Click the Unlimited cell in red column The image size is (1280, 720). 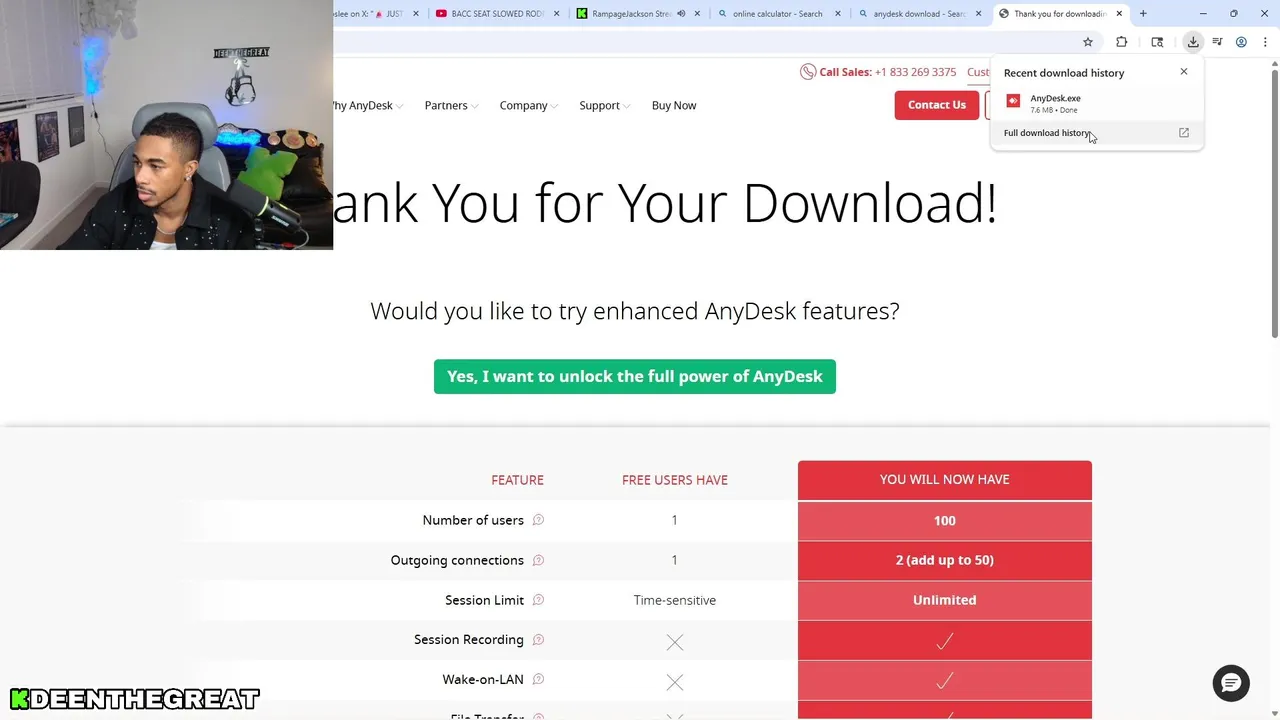[x=945, y=600]
